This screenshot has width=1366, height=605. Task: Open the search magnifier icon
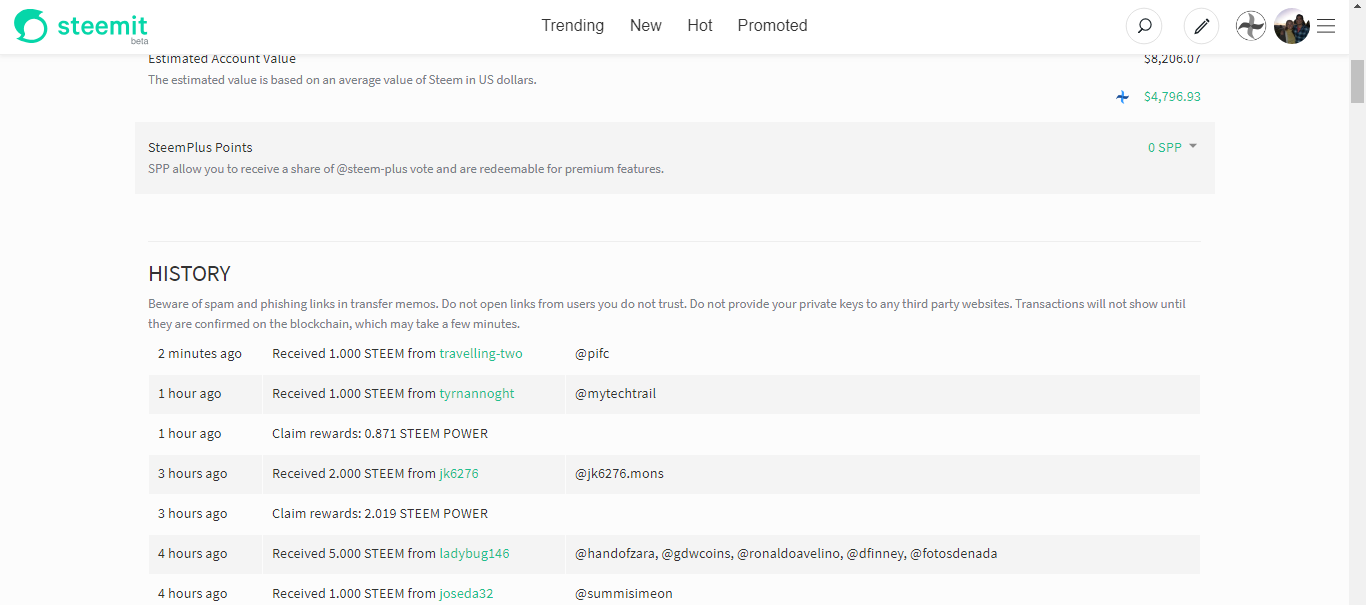coord(1144,26)
